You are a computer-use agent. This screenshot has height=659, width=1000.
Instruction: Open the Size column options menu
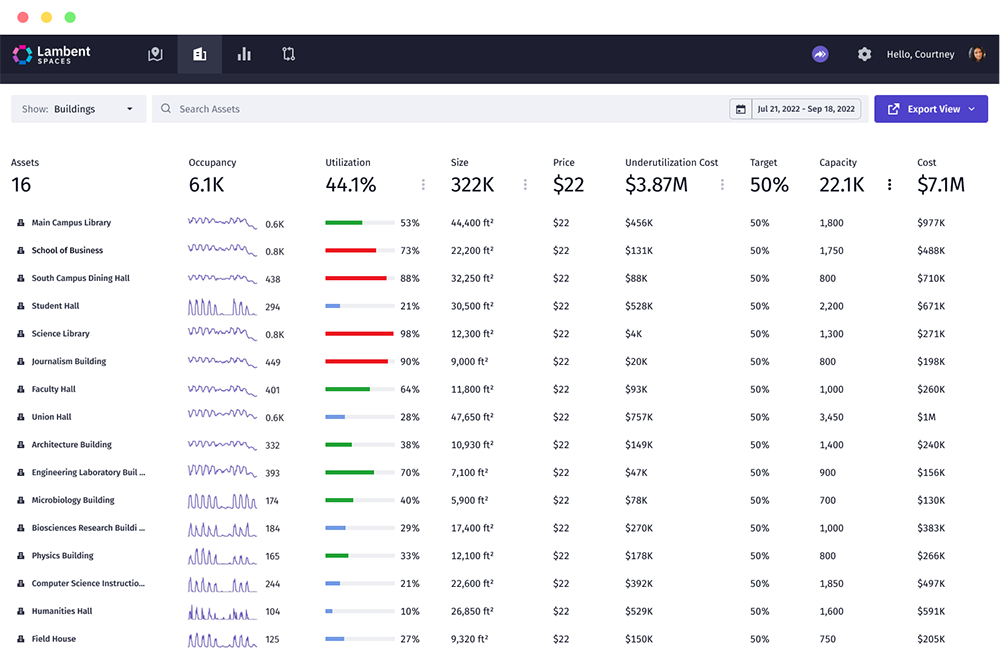click(525, 185)
